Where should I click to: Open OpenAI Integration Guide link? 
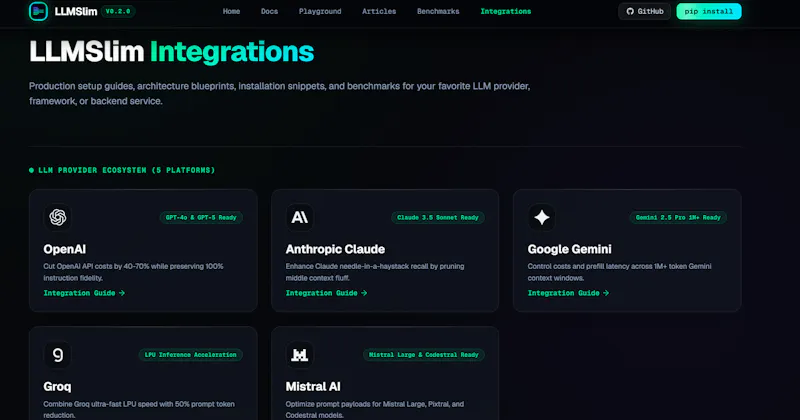(x=84, y=293)
